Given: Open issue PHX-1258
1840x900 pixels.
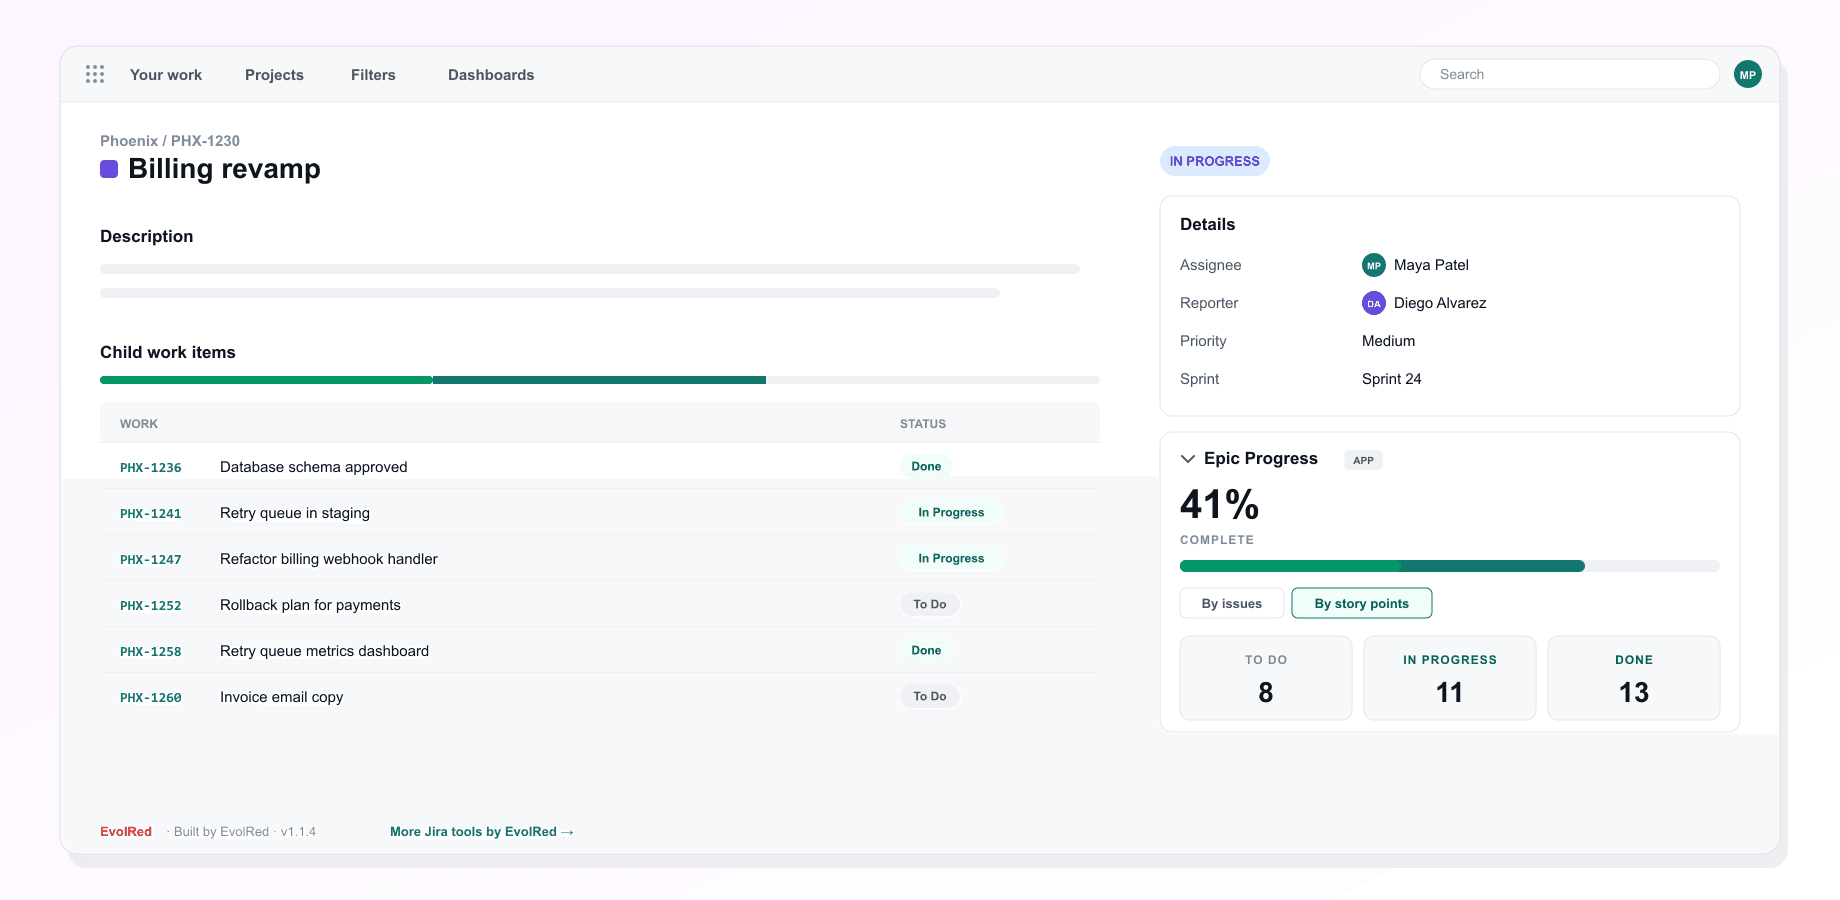Looking at the screenshot, I should [151, 651].
